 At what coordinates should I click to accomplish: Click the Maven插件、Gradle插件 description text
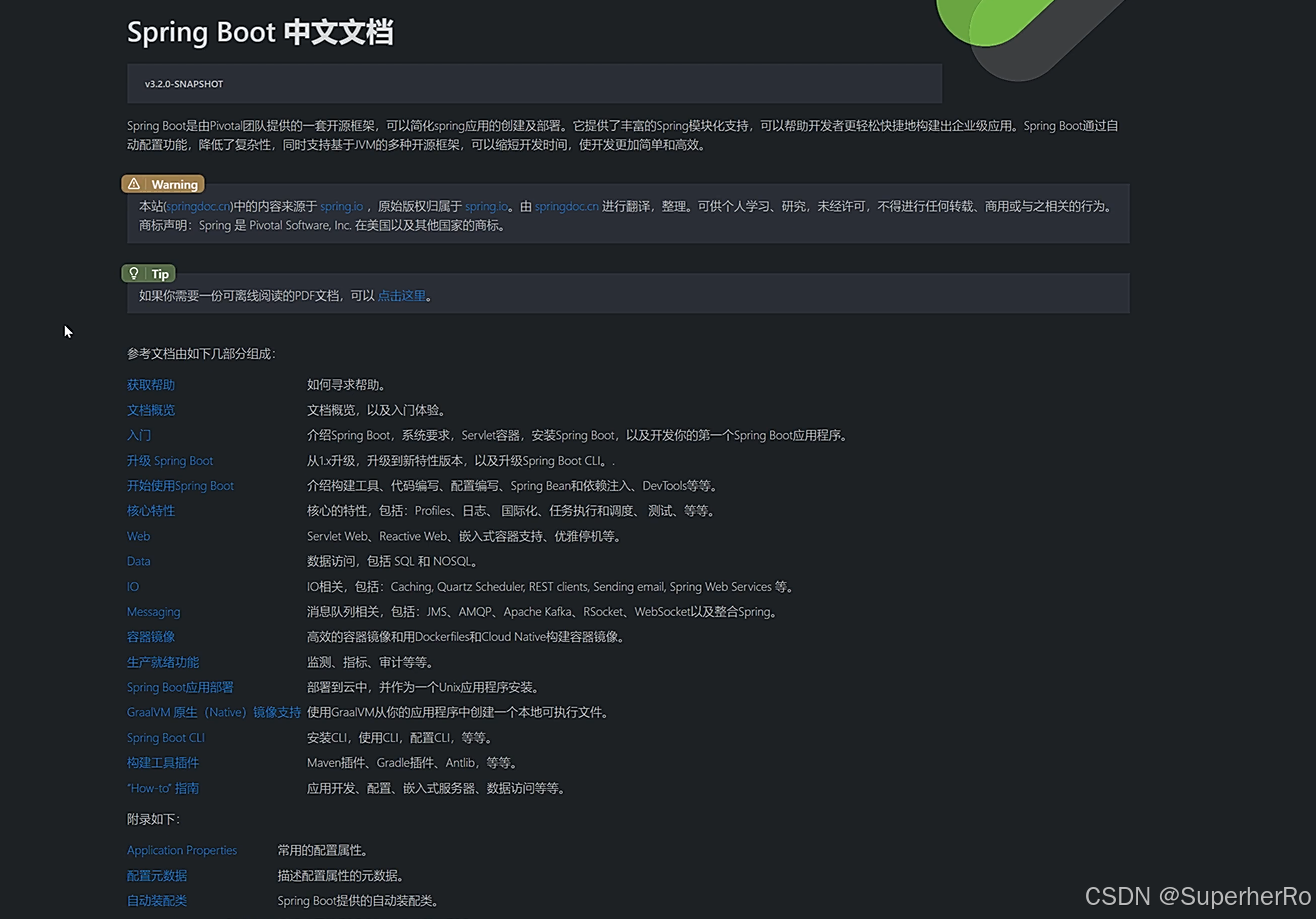(412, 763)
